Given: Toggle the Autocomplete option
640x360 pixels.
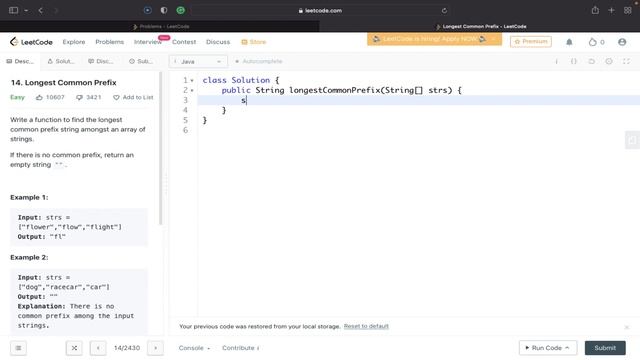Looking at the screenshot, I should [x=258, y=61].
